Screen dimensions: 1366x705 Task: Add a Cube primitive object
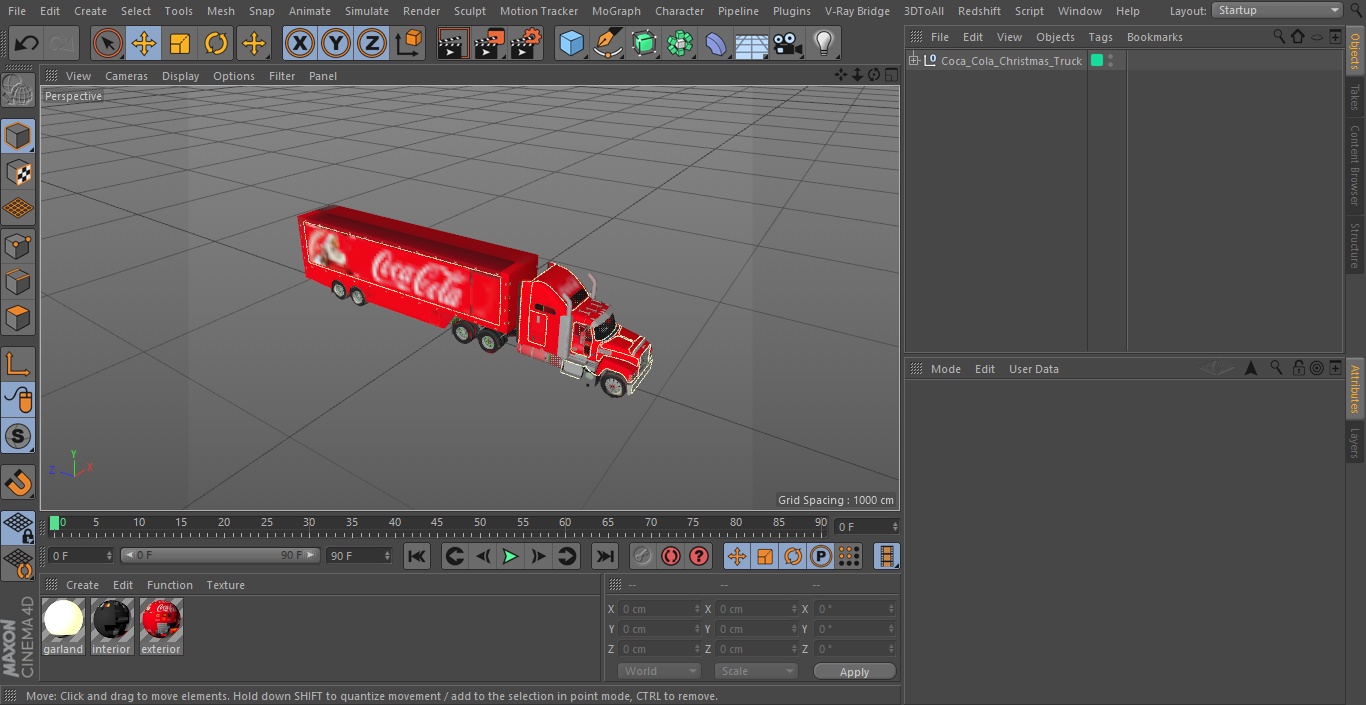[x=571, y=43]
